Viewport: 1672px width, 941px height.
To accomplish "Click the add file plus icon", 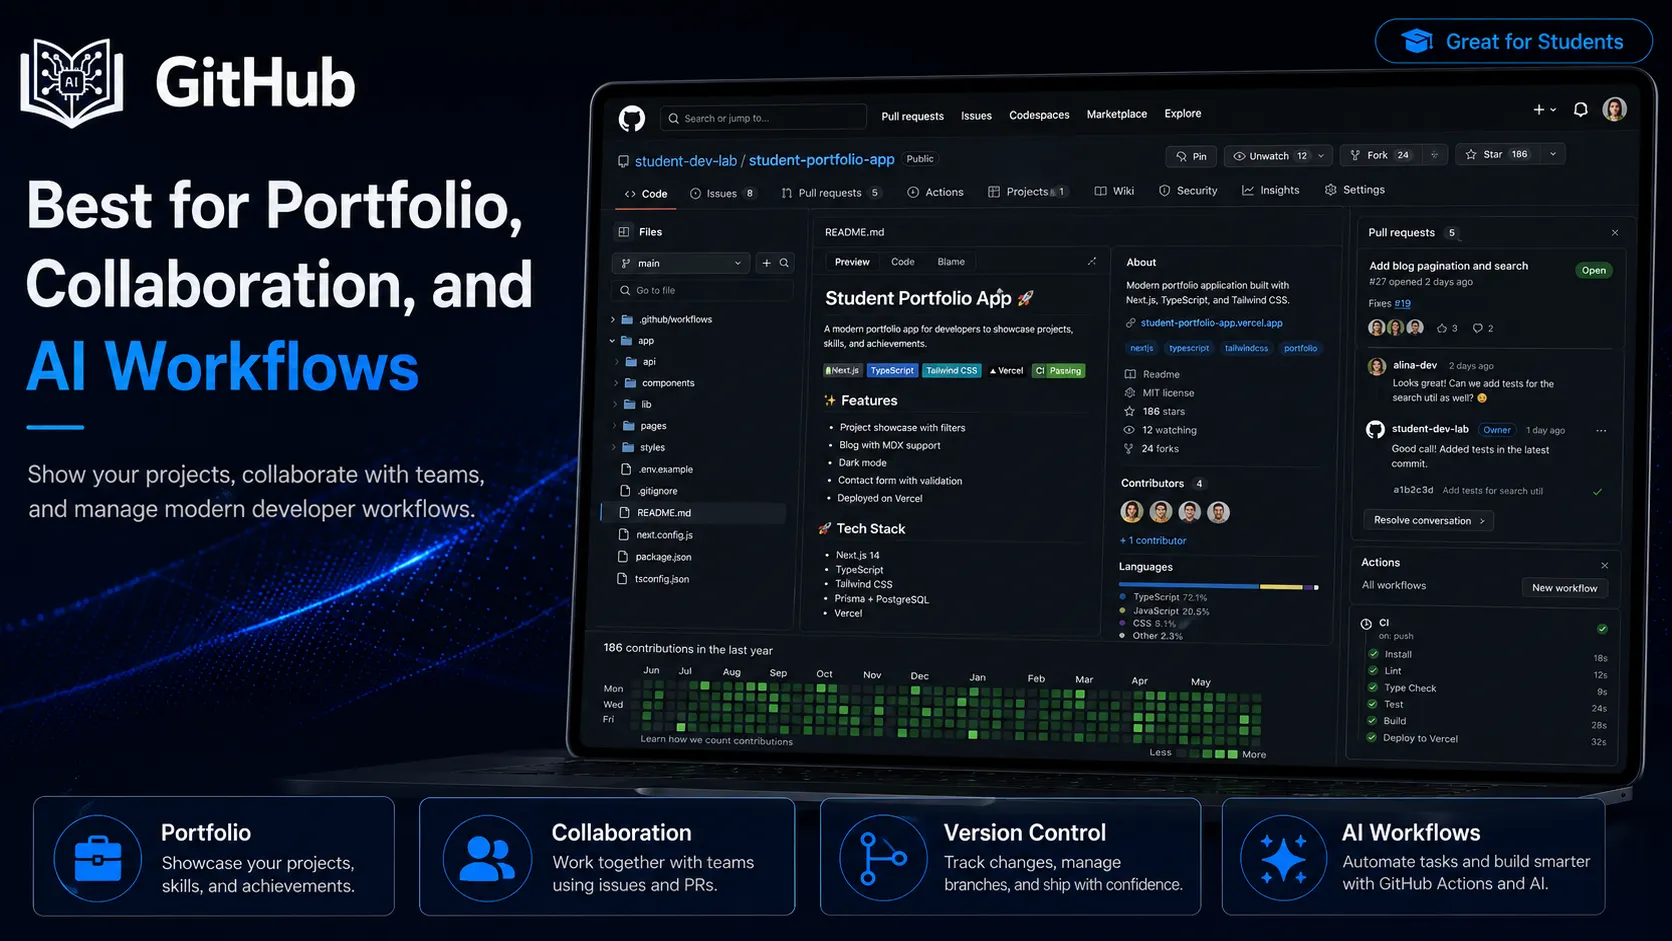I will pos(767,263).
